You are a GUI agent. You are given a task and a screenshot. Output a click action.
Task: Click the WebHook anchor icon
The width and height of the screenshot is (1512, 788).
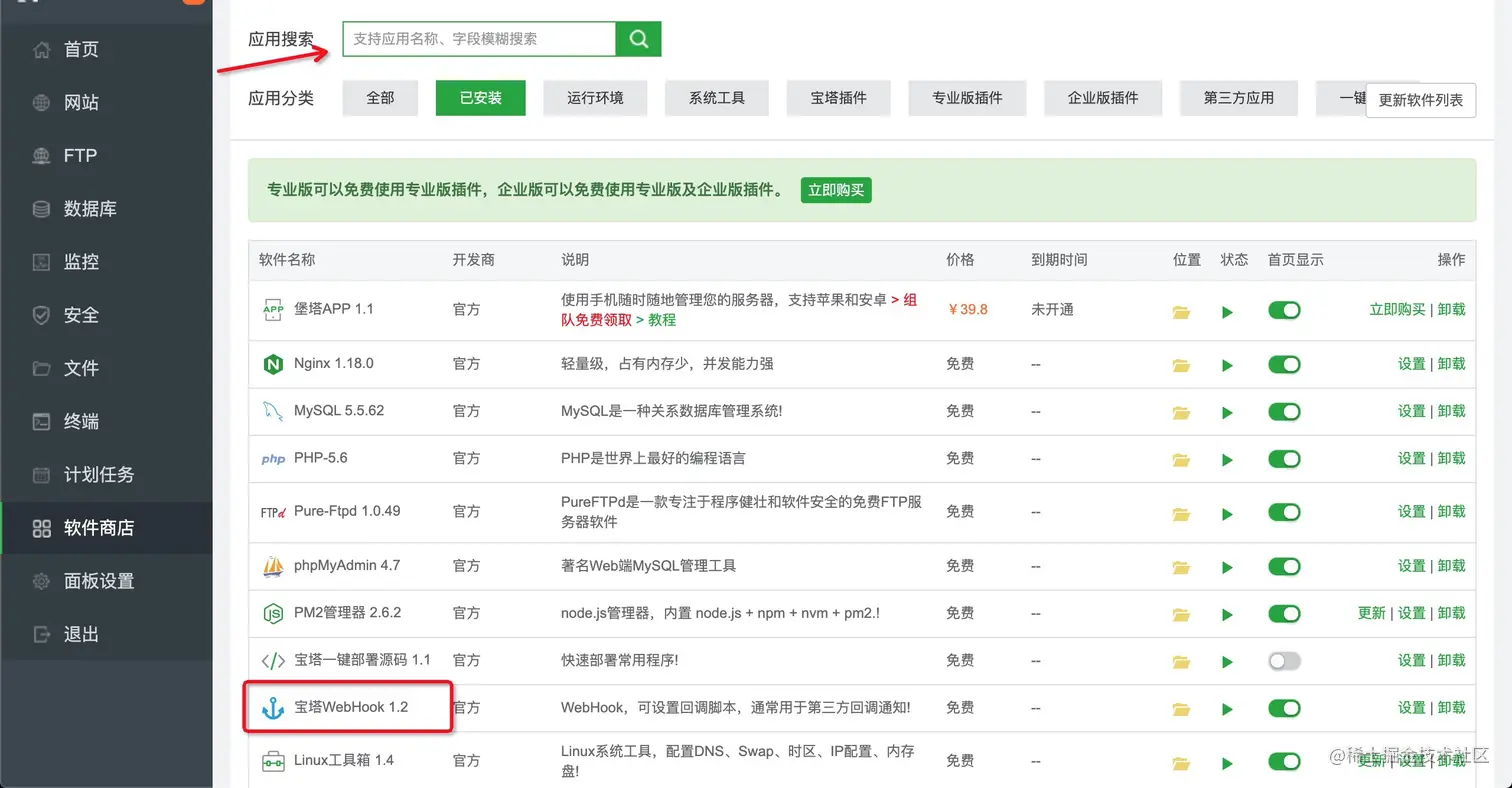point(273,708)
